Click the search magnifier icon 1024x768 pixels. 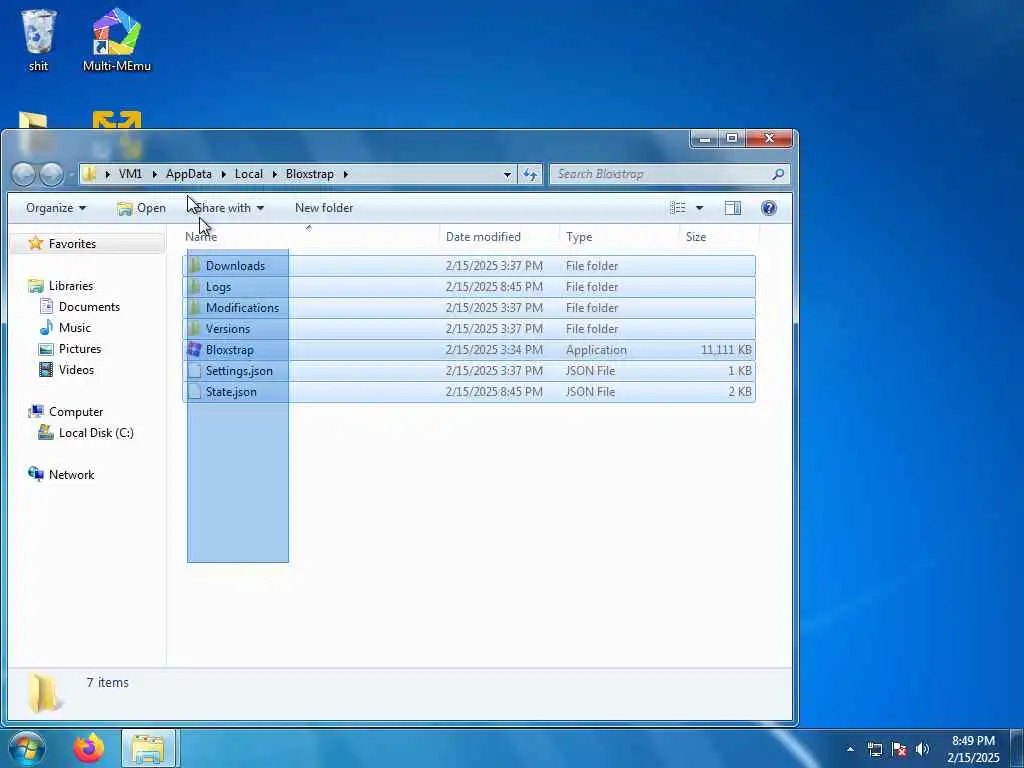click(778, 174)
